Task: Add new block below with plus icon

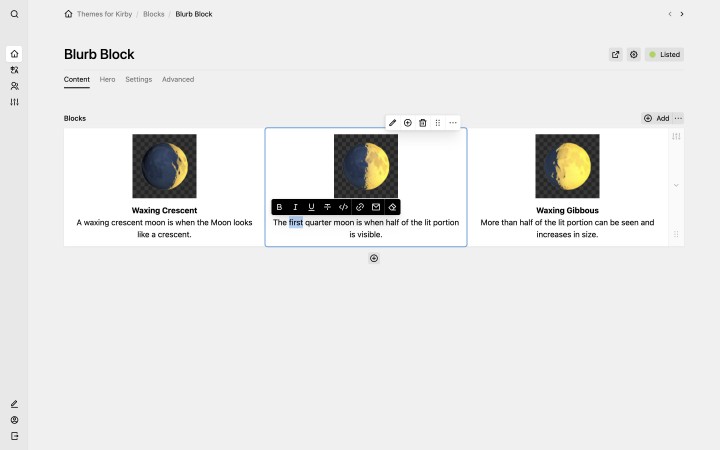Action: click(374, 259)
